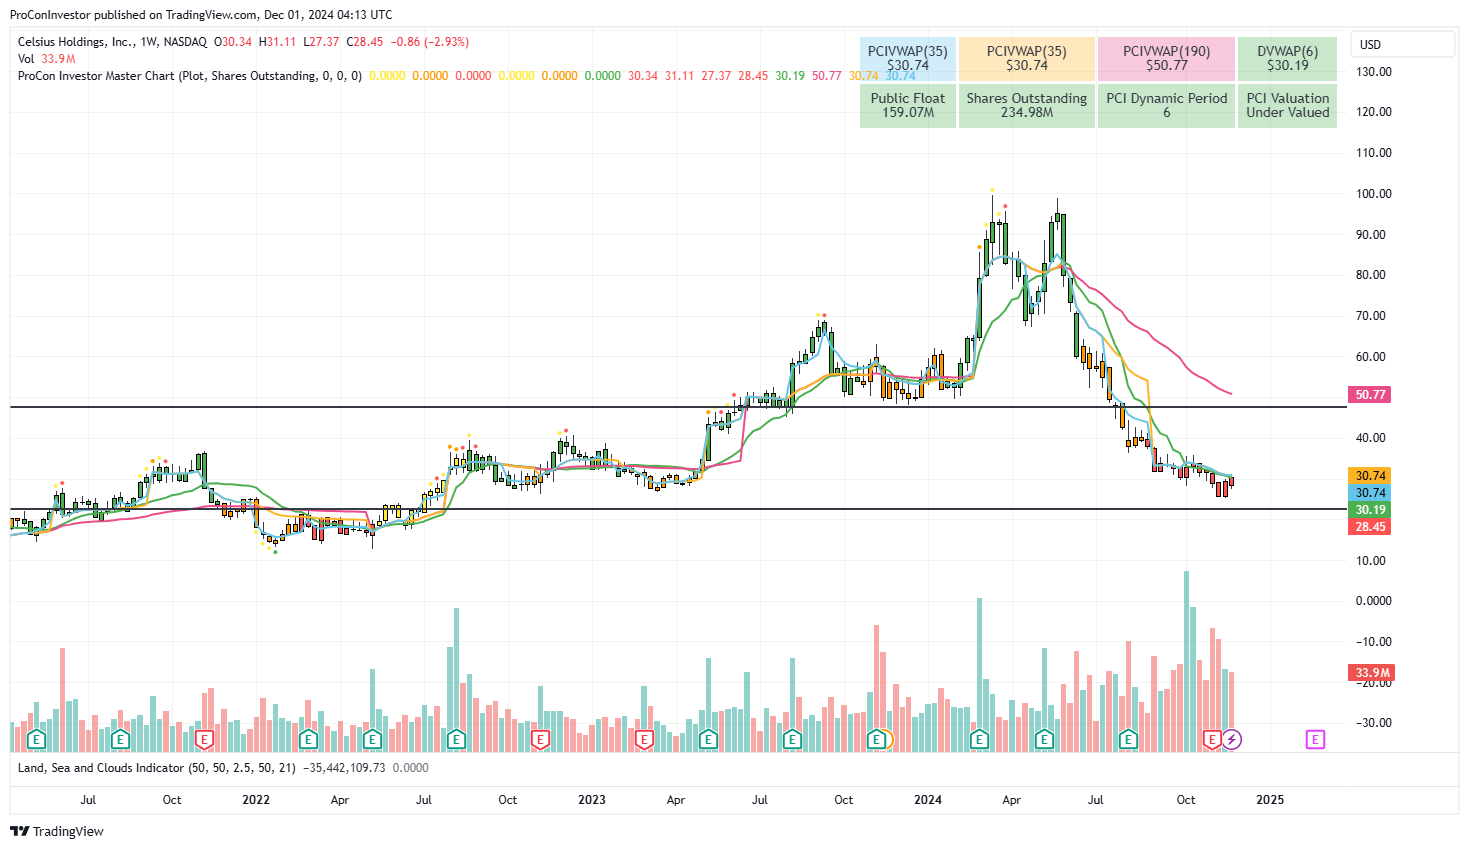Viewport: 1469px width, 849px height.
Task: Click the PCI Dynamic Period 6 cell
Action: pos(1166,106)
